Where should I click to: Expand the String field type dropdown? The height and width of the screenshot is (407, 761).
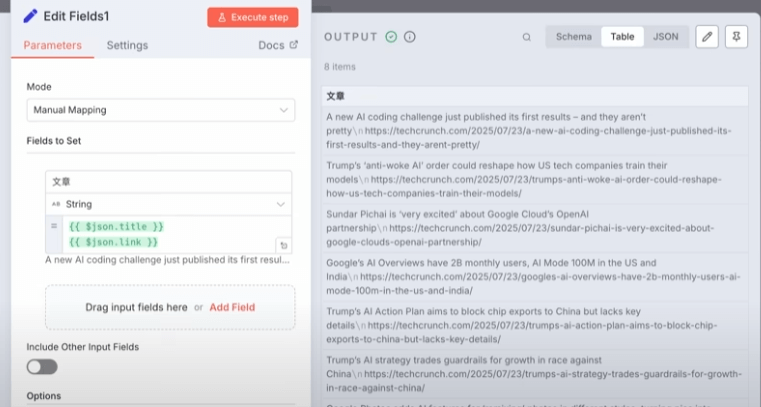(x=168, y=204)
